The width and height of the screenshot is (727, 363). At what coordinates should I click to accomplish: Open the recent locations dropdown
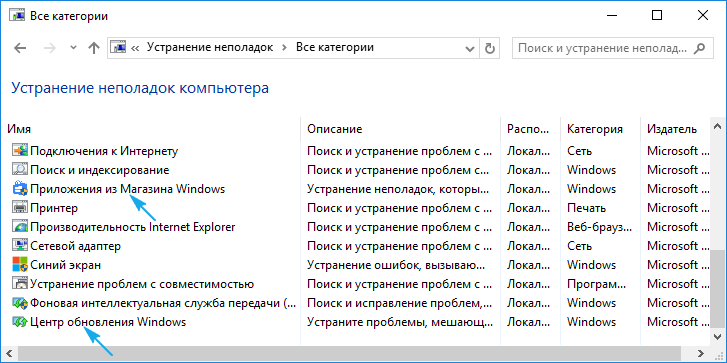coord(72,48)
